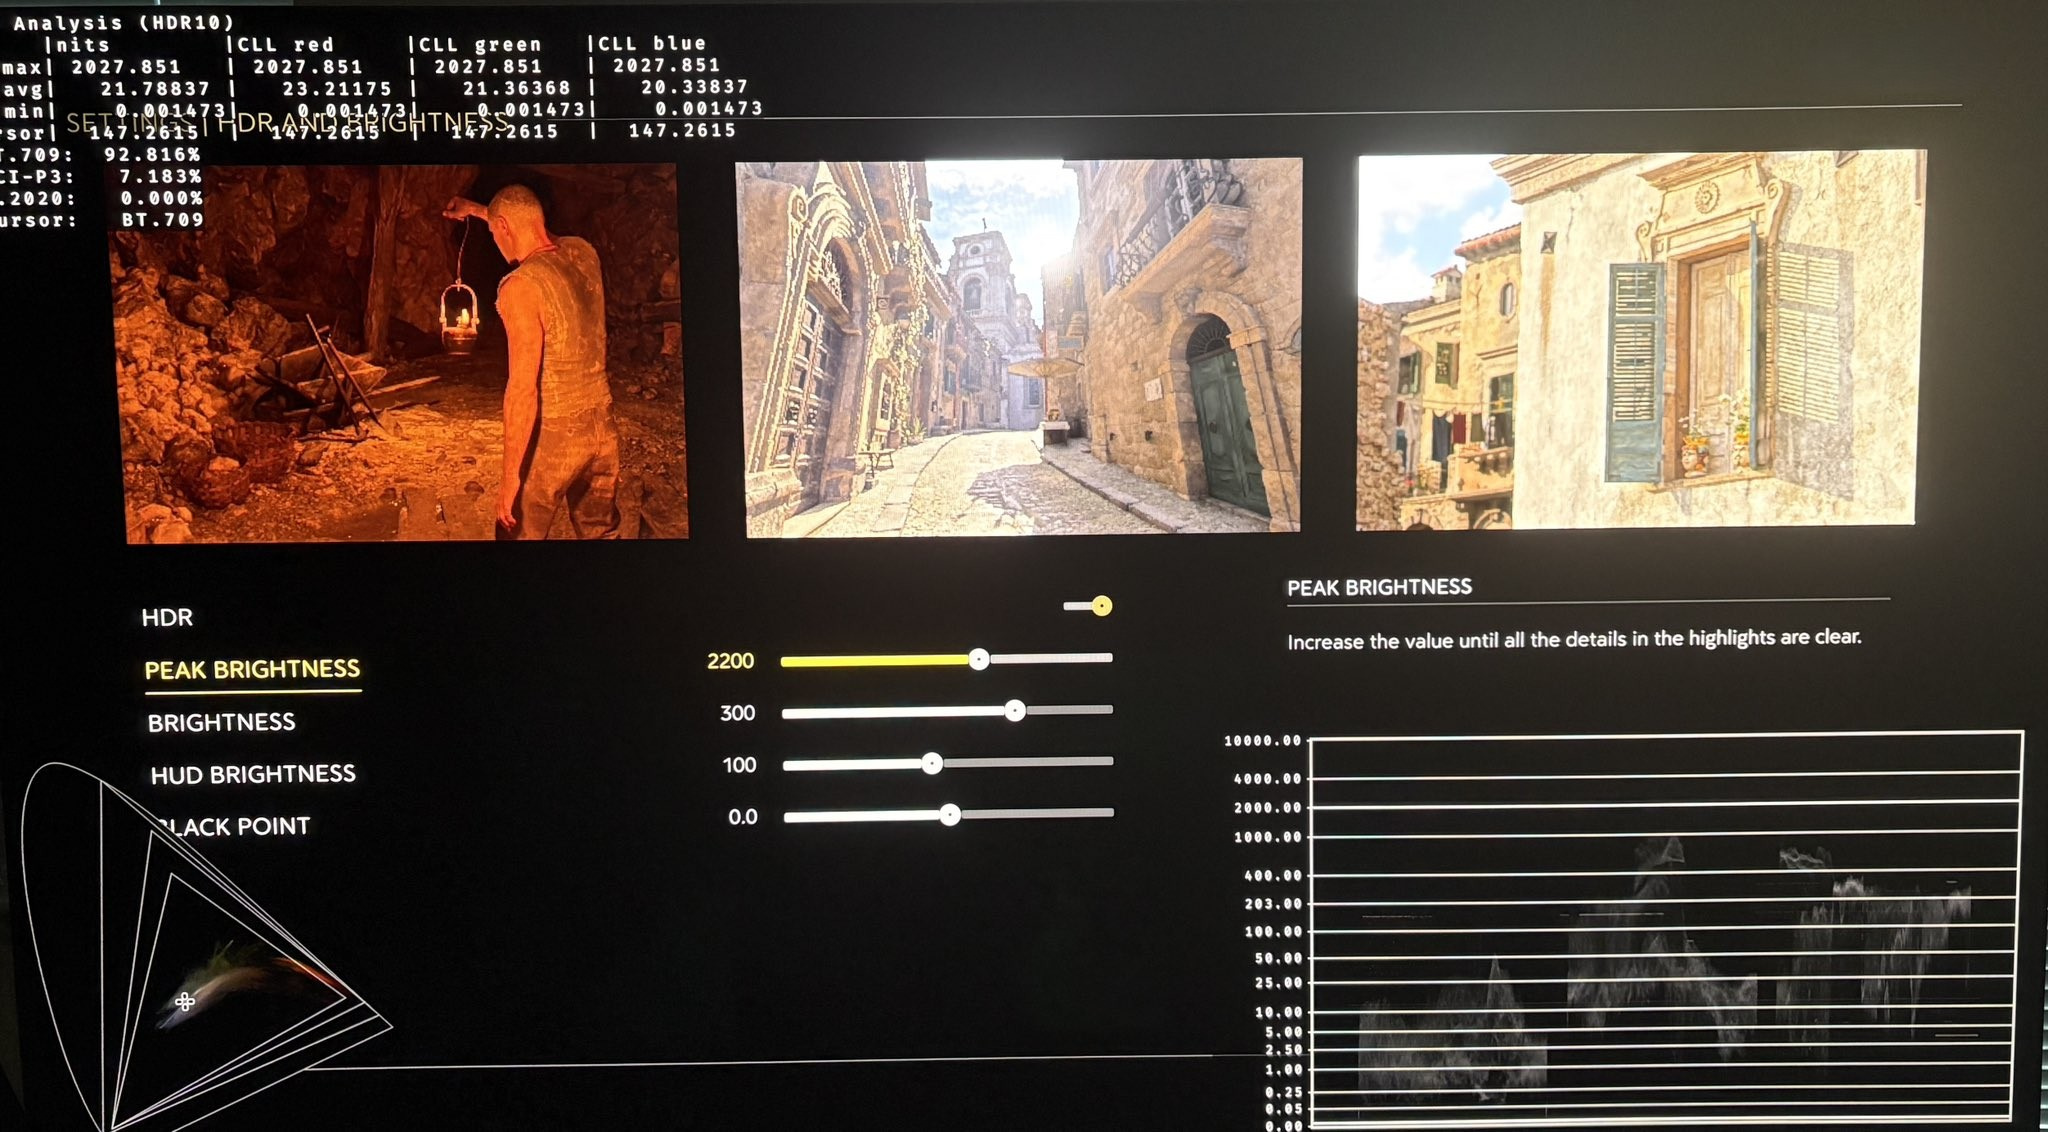Click the Brightness slider handle at 300
Image resolution: width=2048 pixels, height=1132 pixels.
click(1015, 710)
